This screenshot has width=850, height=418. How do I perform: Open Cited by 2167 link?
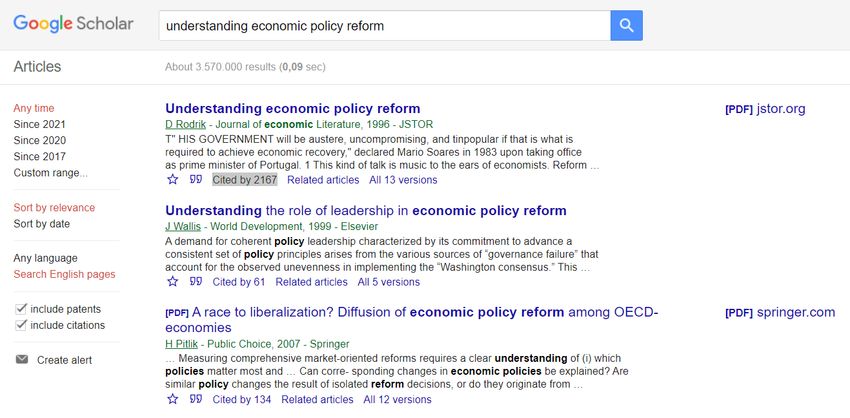244,179
